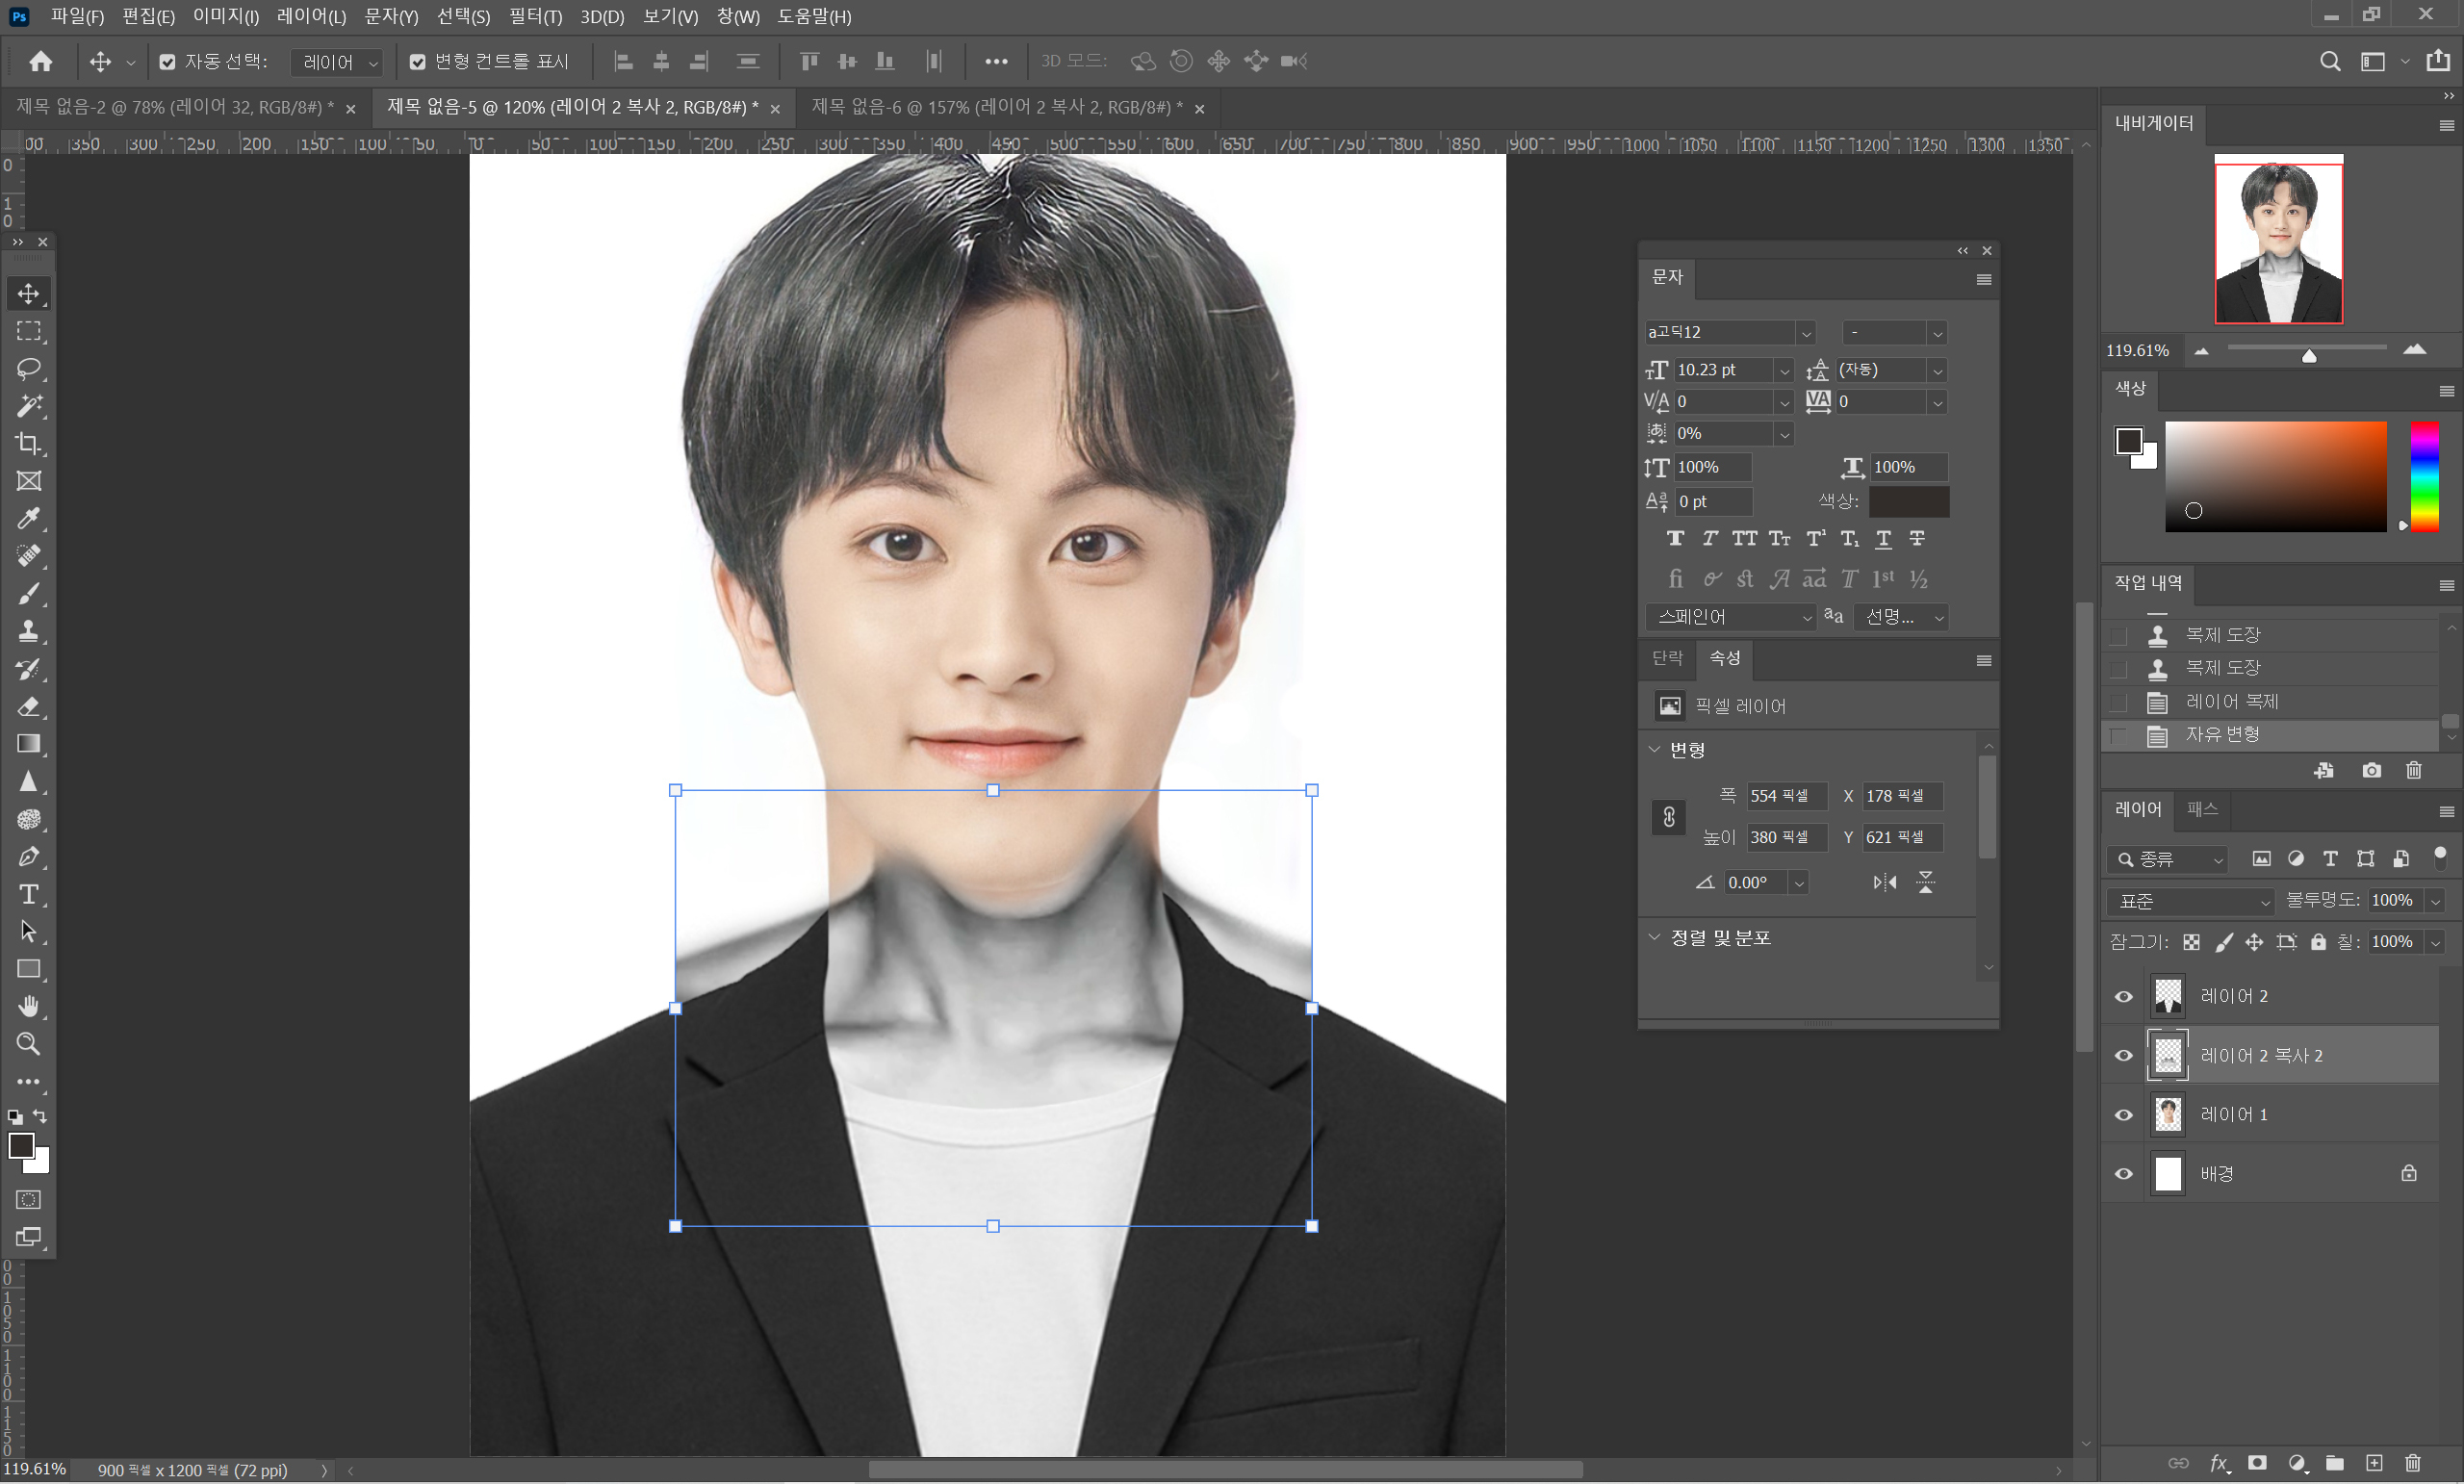Select the Clone Stamp tool

(x=28, y=631)
